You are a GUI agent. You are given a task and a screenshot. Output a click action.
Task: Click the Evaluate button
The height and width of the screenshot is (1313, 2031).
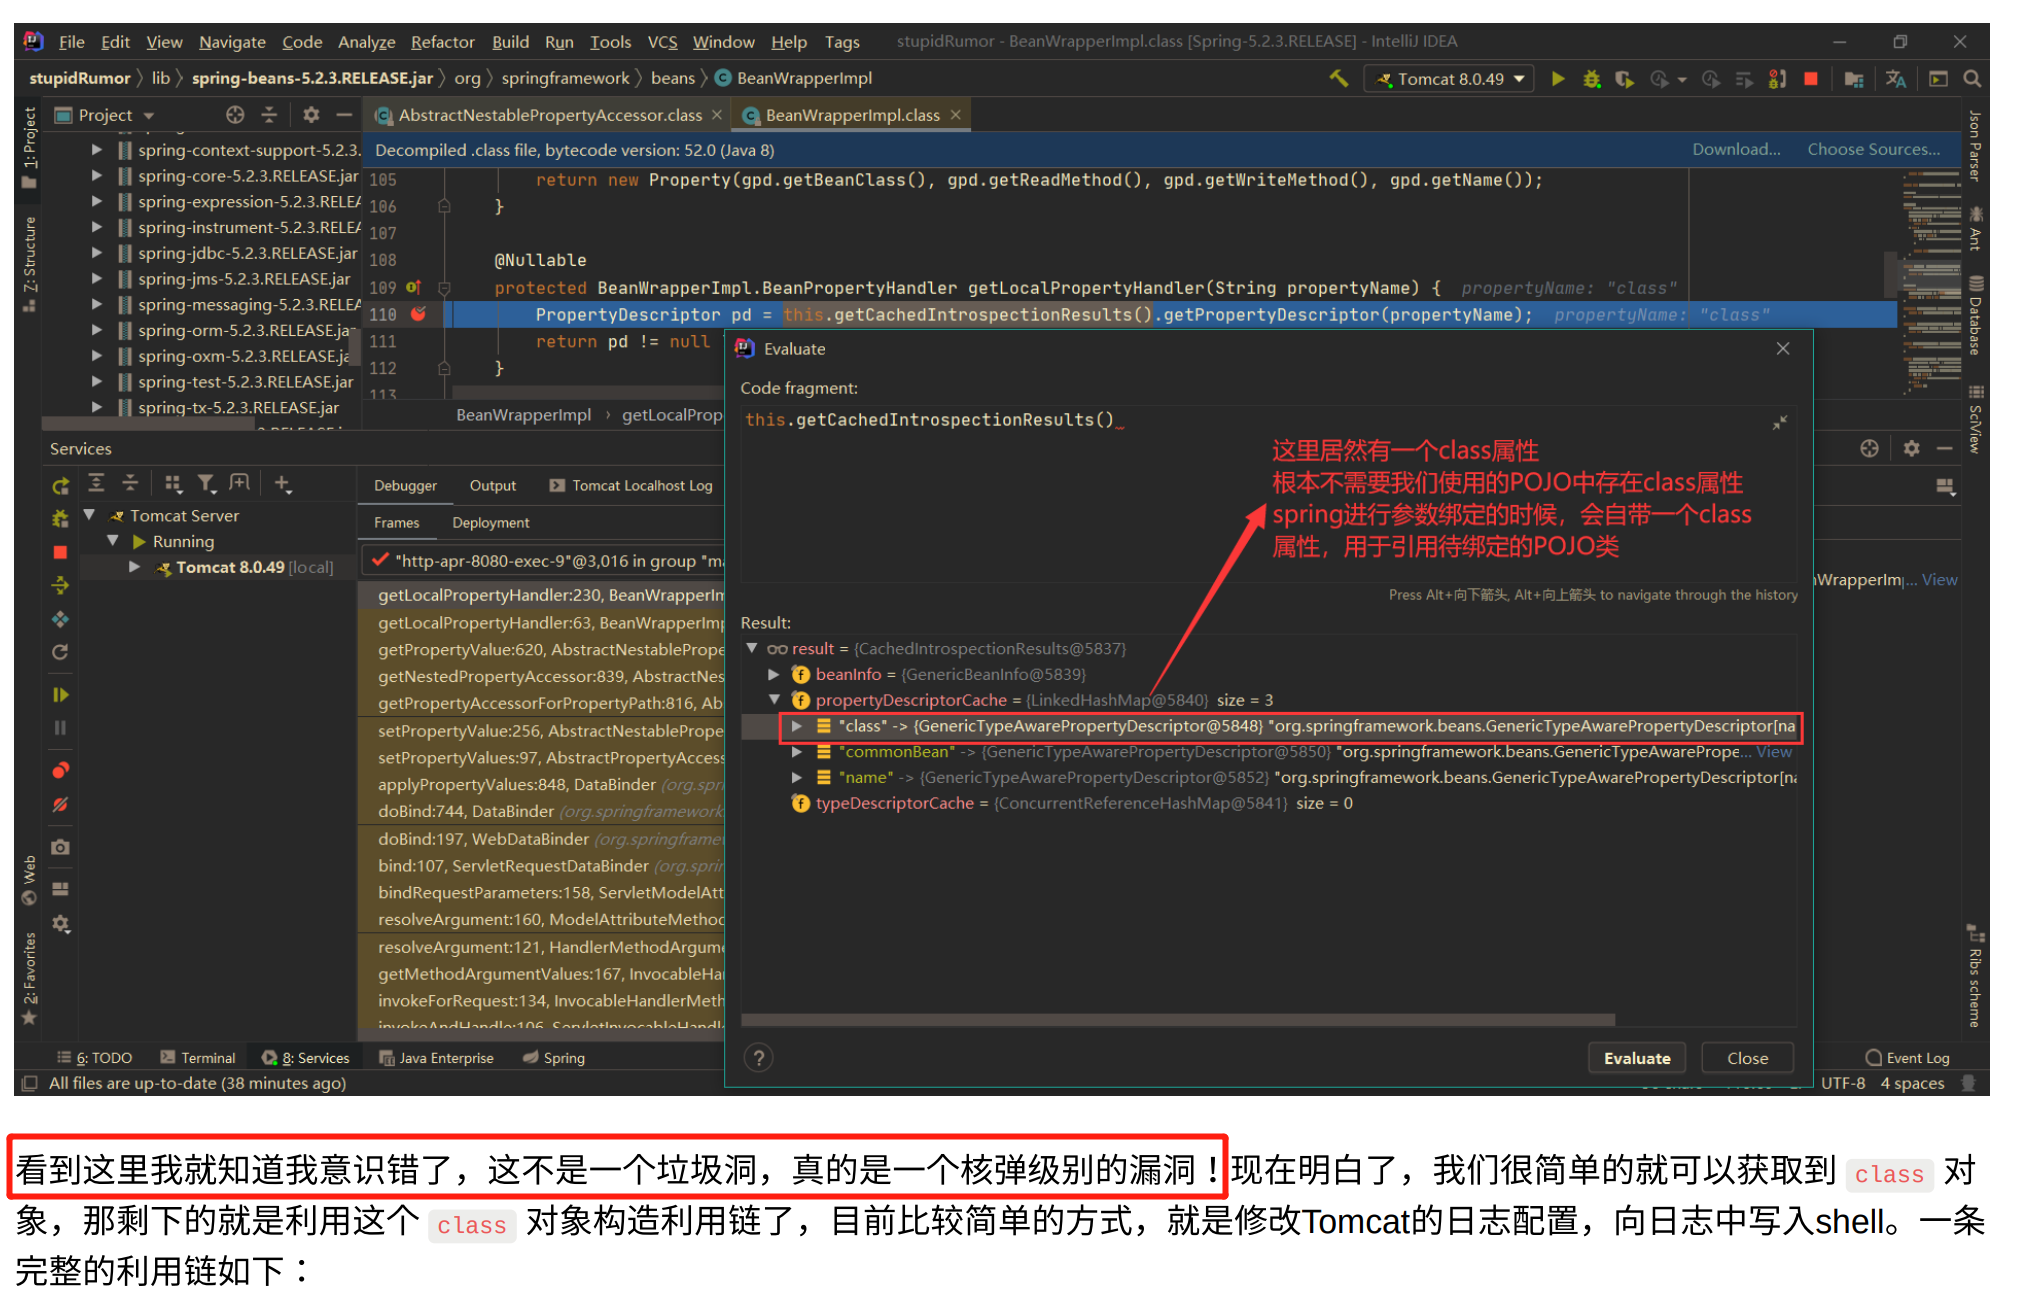(1637, 1058)
